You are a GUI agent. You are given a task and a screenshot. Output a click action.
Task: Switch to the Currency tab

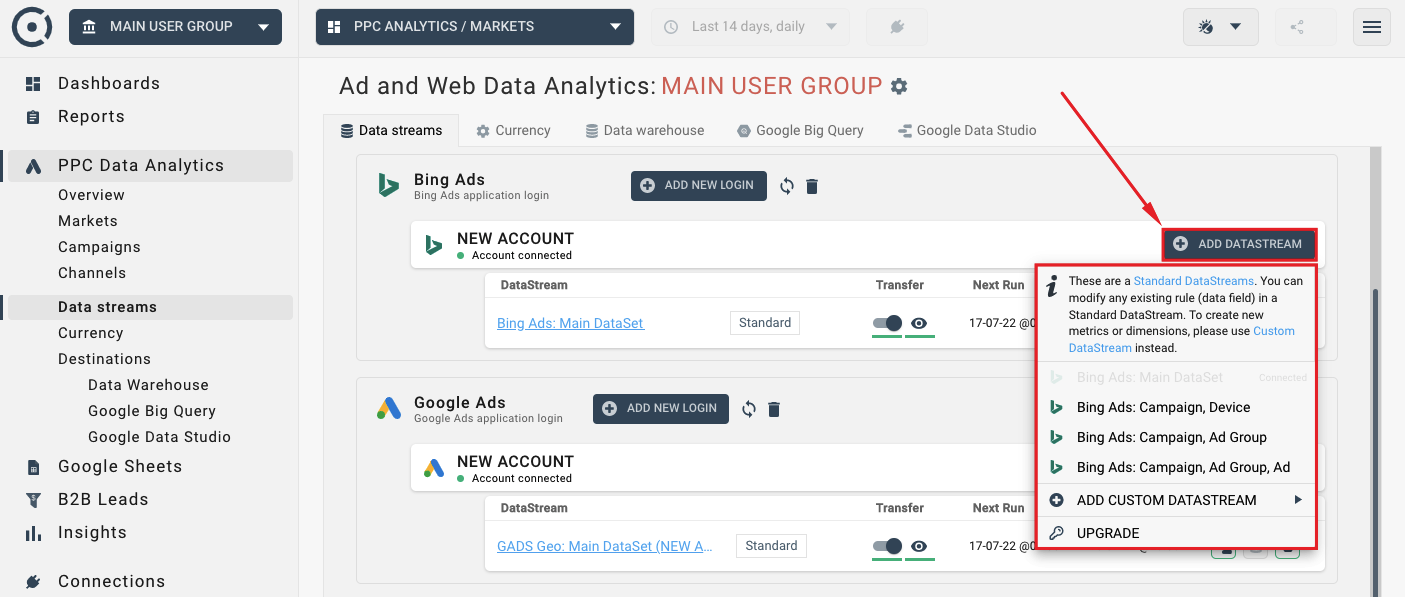click(513, 130)
